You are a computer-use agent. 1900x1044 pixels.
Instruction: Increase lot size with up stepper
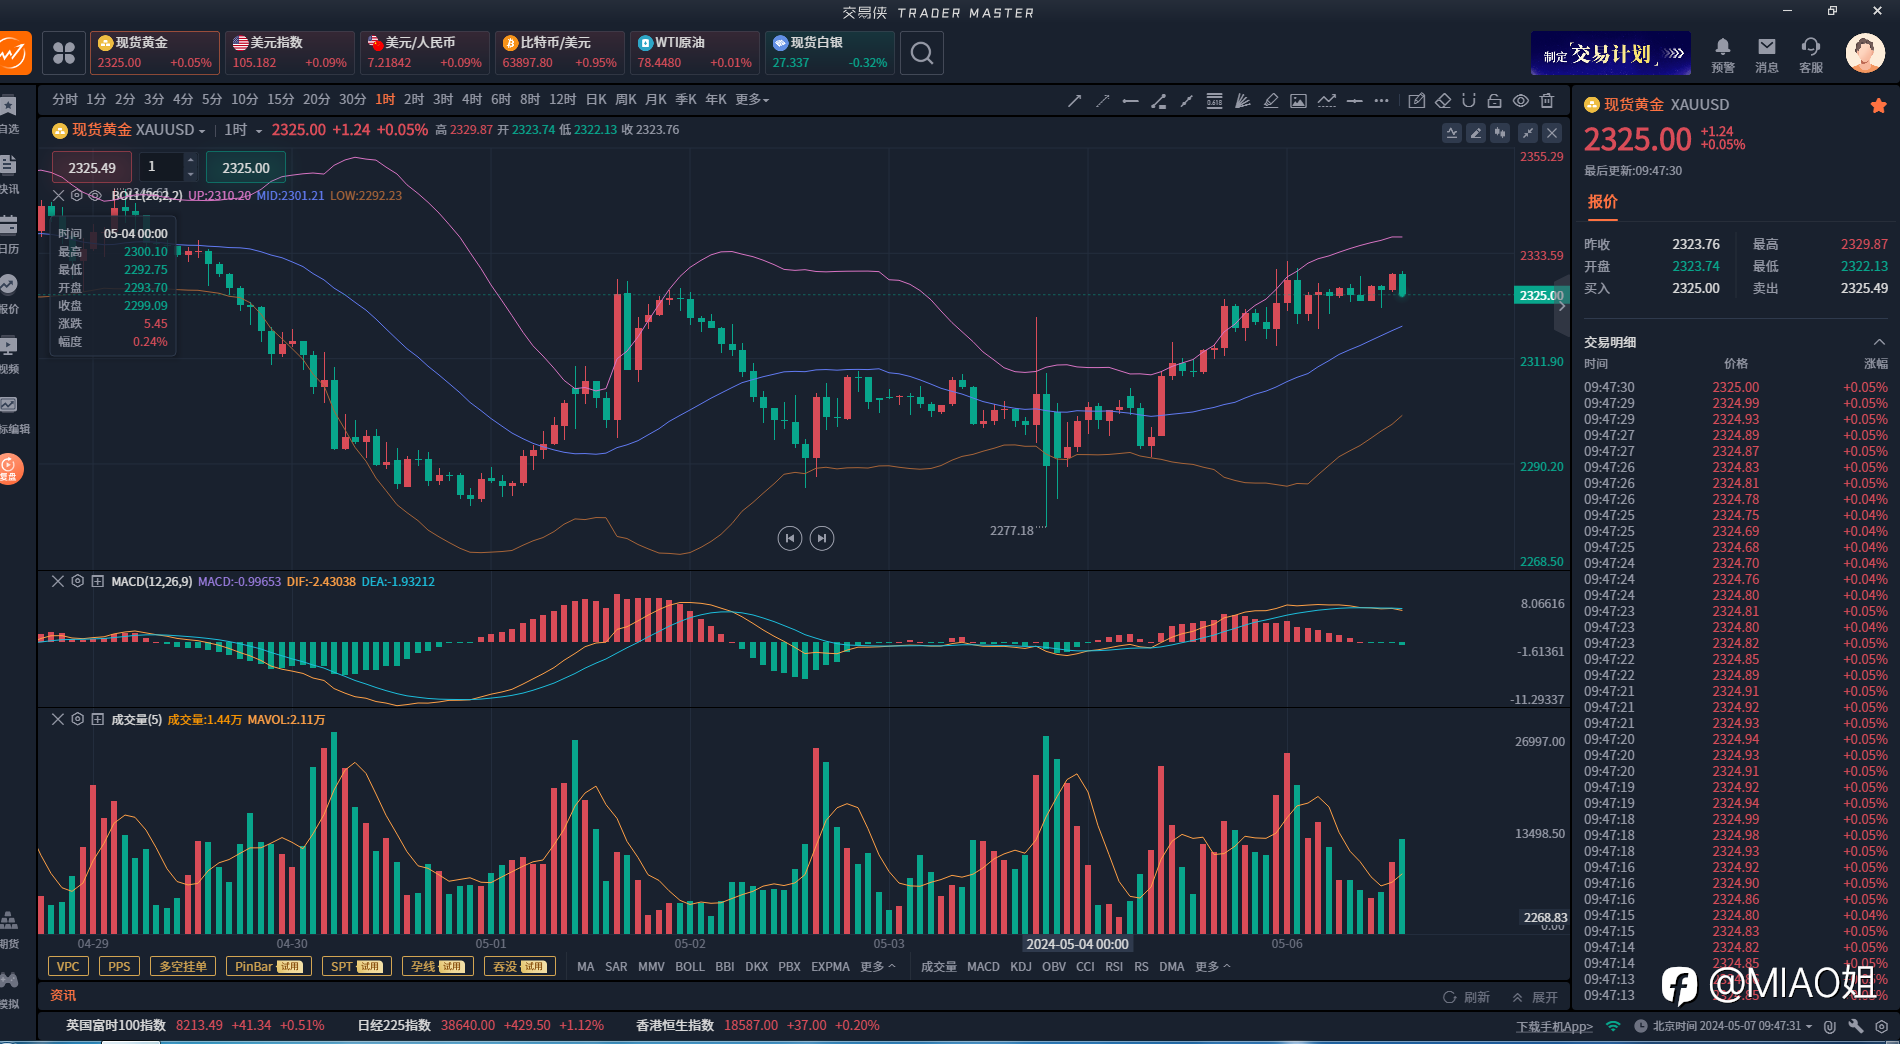tap(190, 160)
